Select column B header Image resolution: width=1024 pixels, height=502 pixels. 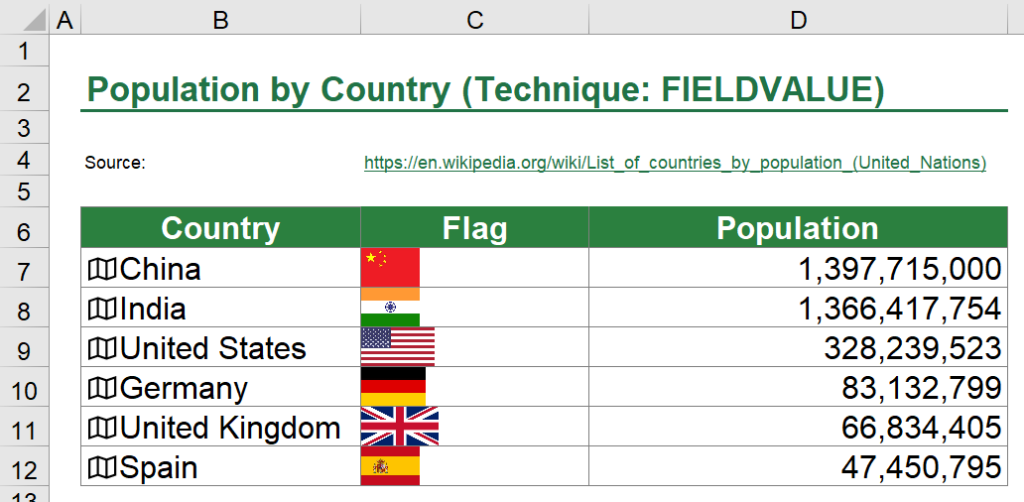tap(220, 19)
